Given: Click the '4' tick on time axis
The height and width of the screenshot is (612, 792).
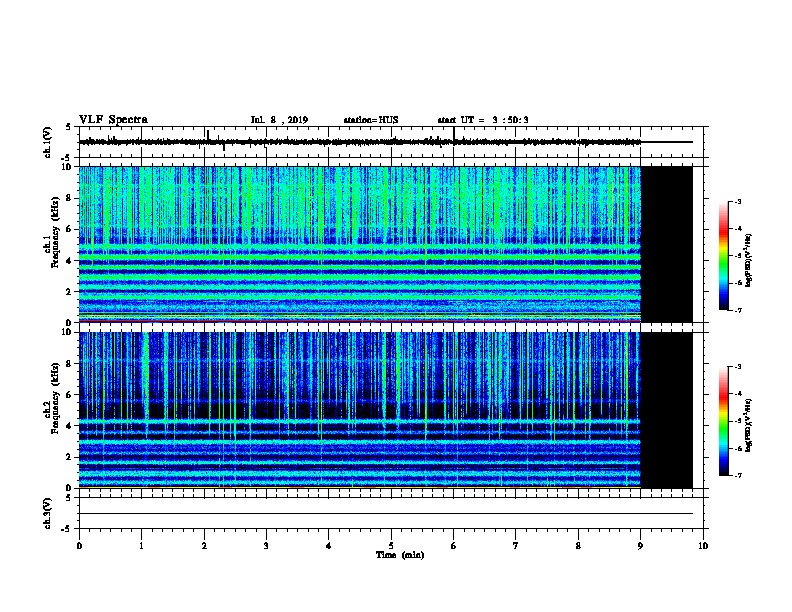Looking at the screenshot, I should 329,546.
